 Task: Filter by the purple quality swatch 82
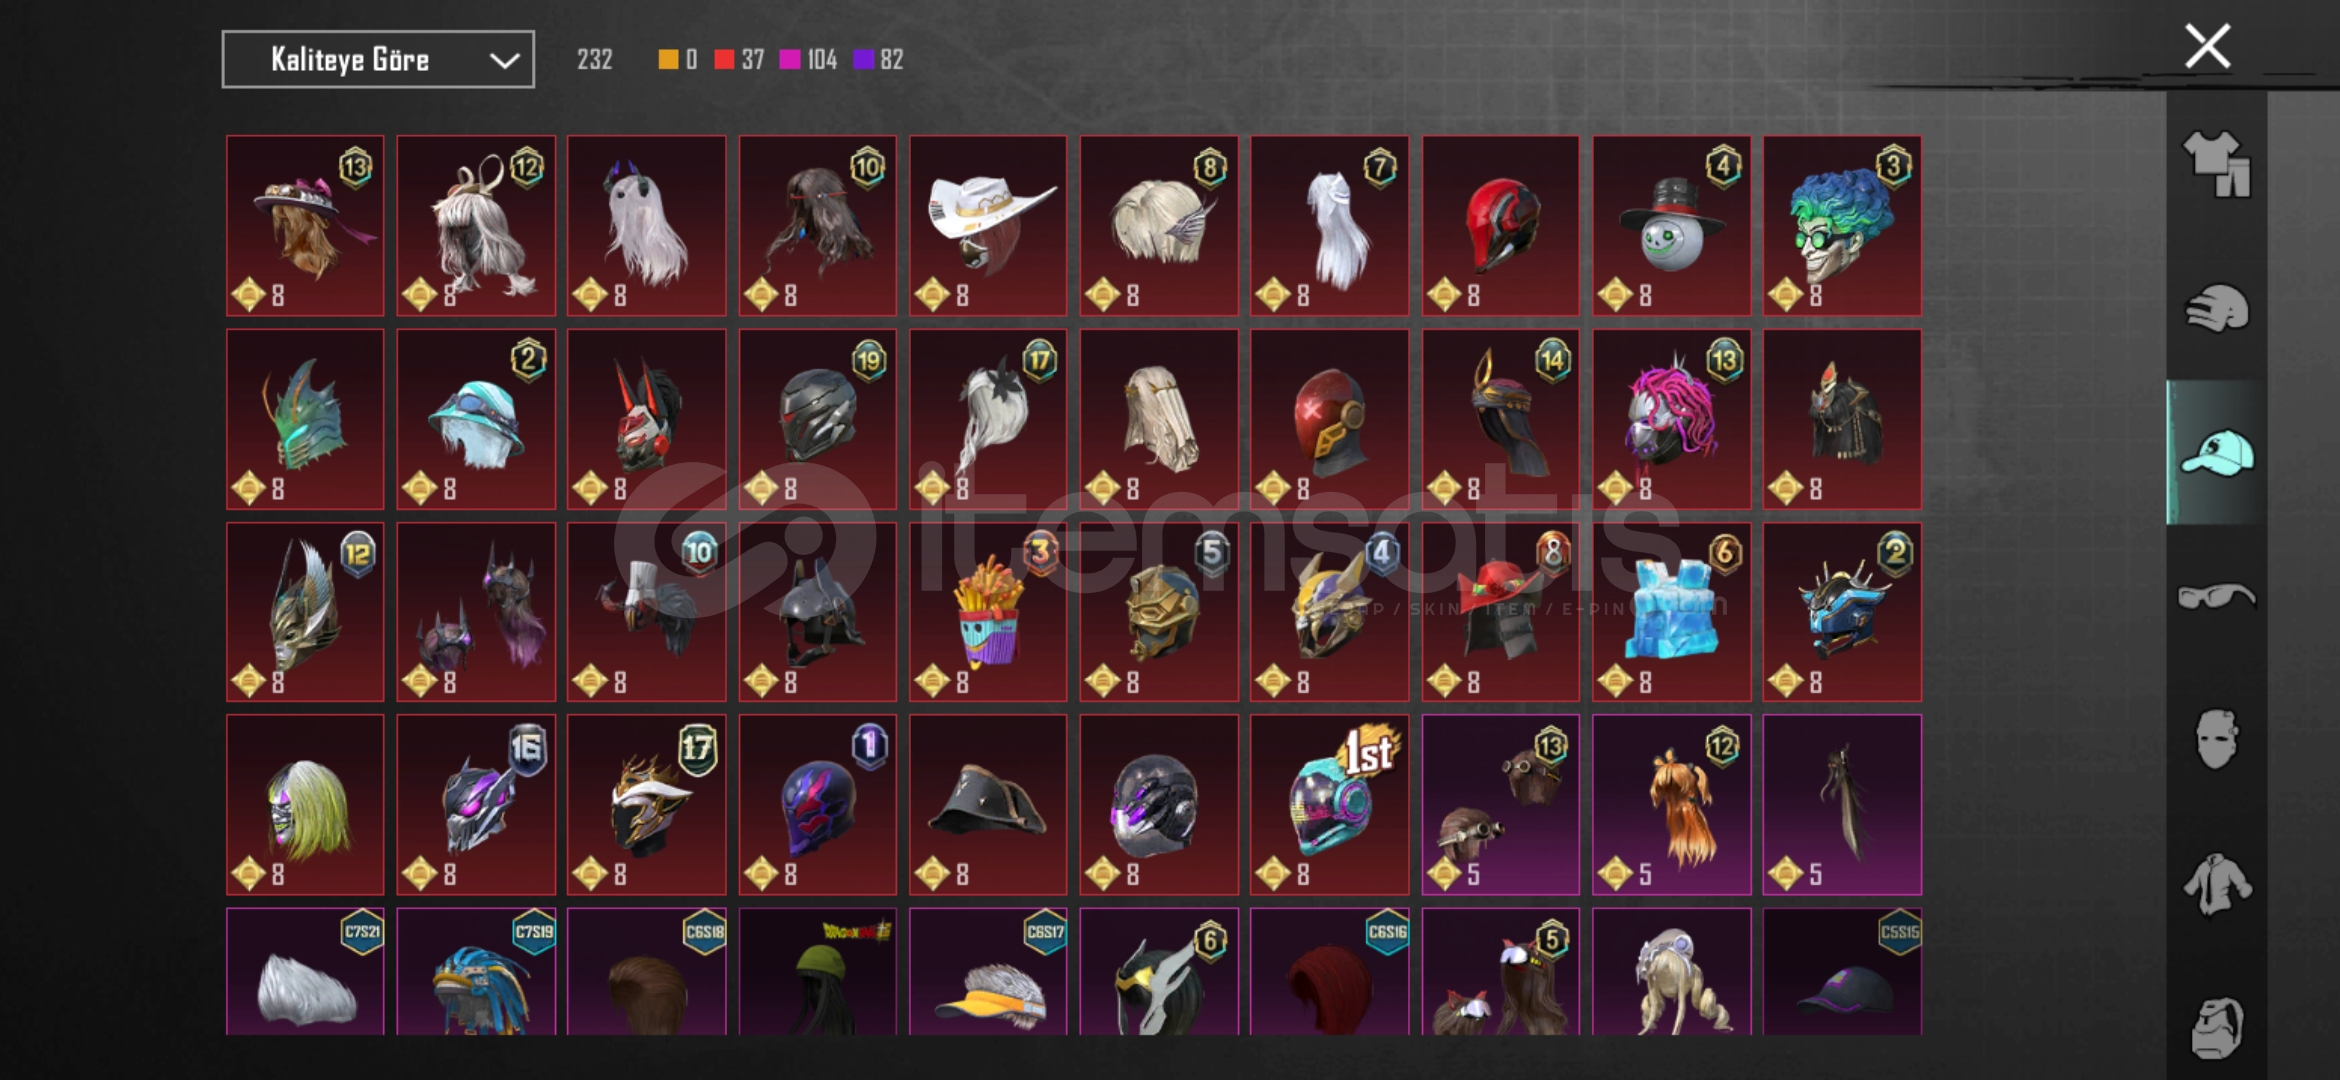[878, 60]
